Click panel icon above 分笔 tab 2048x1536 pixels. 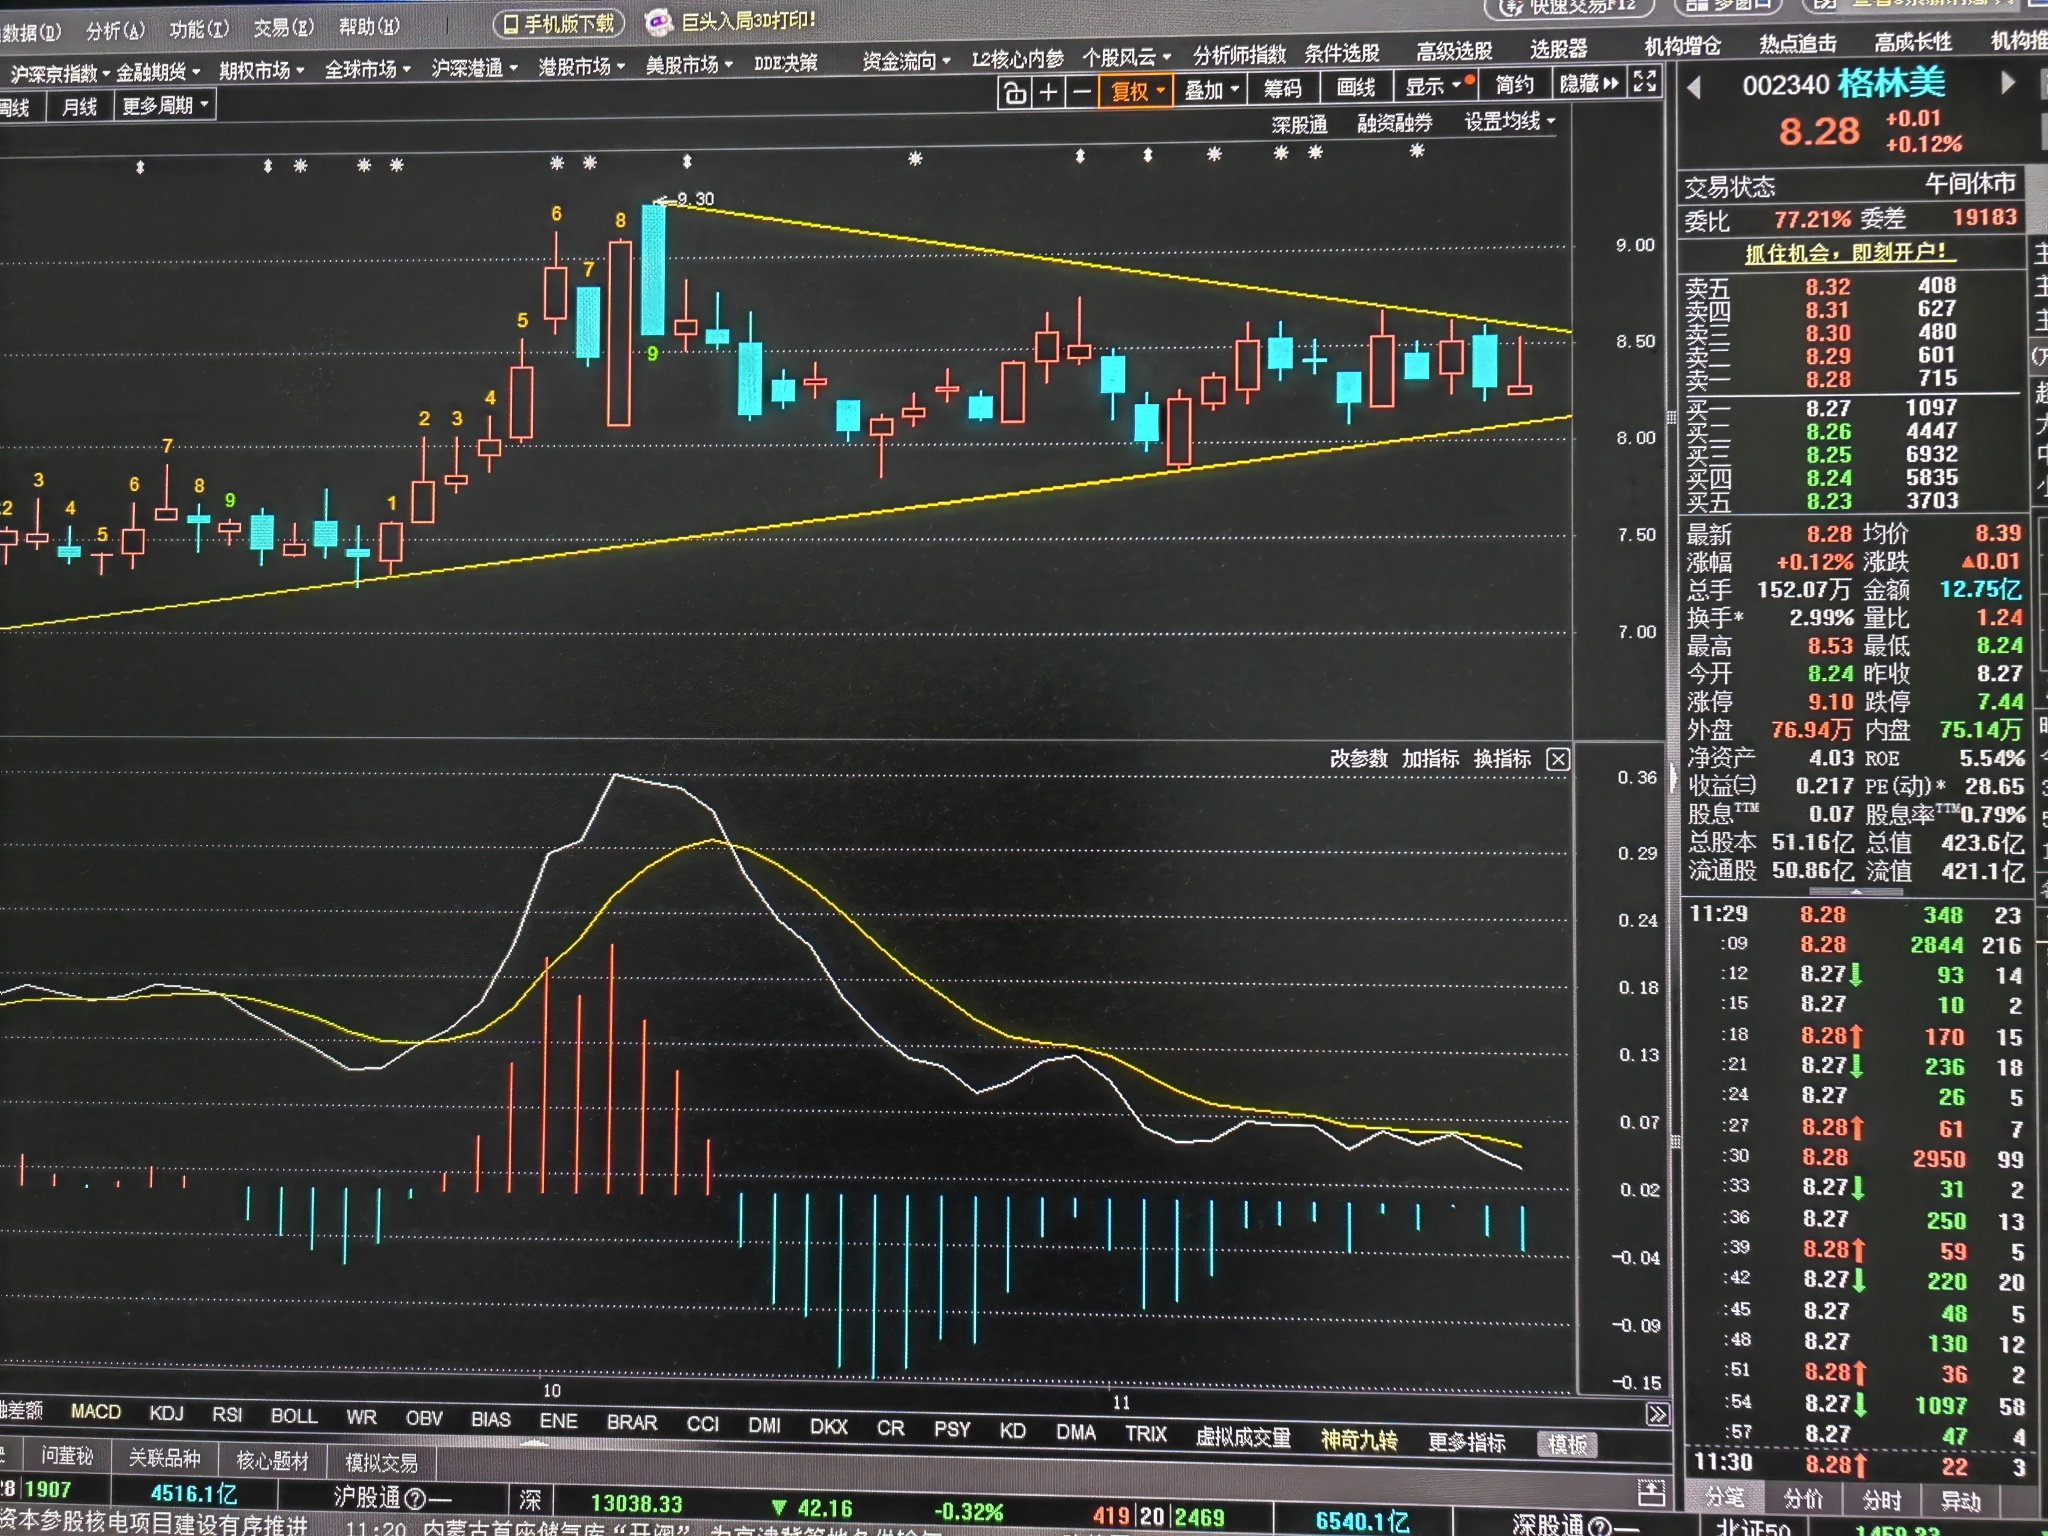[x=1651, y=1493]
